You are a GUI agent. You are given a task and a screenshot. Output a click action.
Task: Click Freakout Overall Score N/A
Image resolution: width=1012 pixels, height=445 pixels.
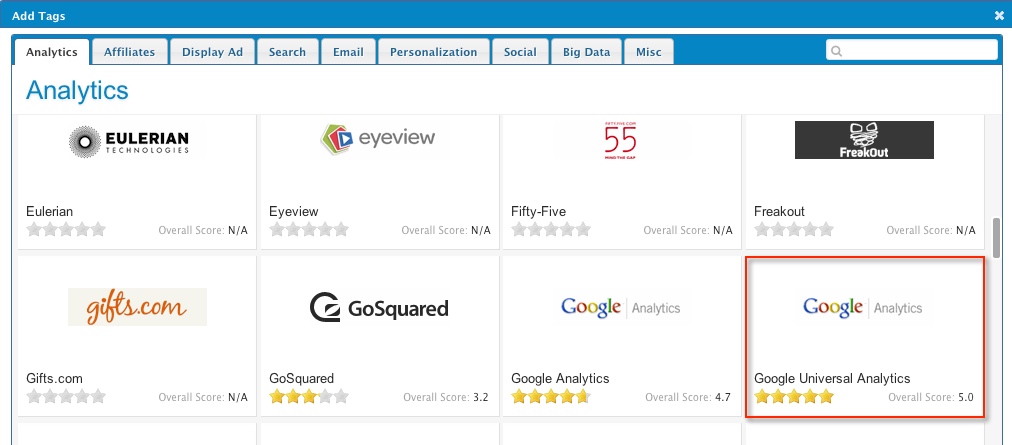(931, 230)
